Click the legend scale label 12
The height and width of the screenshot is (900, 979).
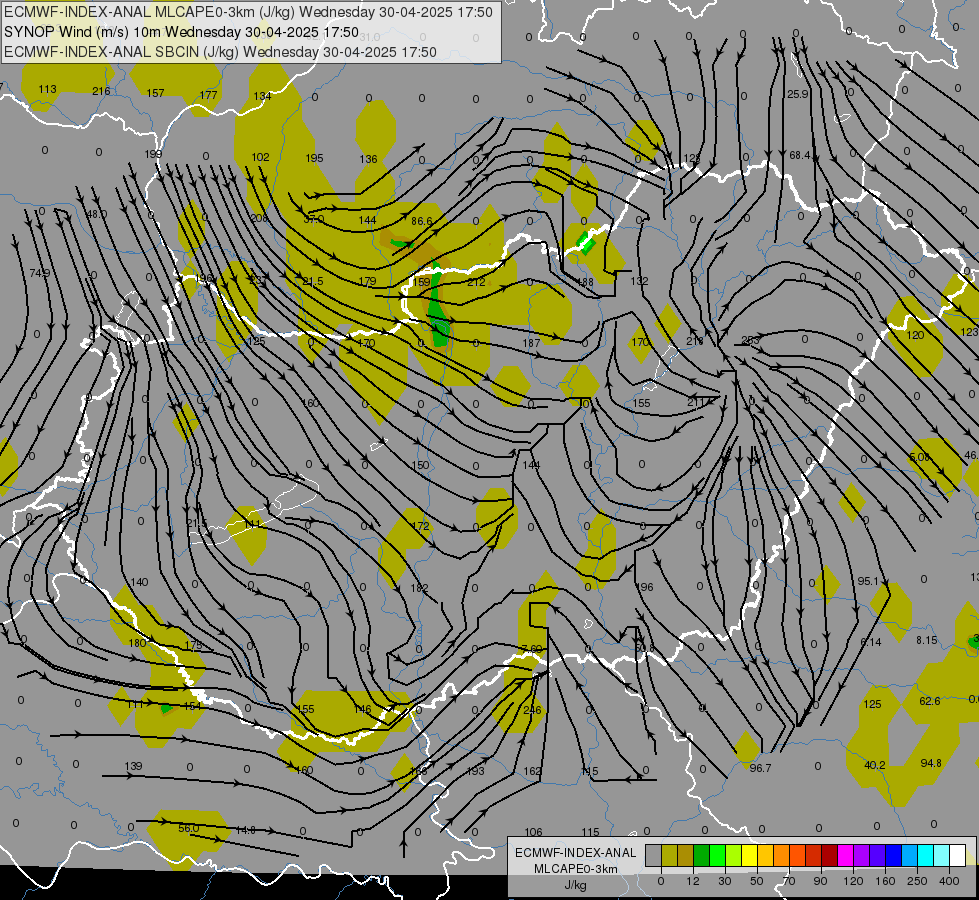692,881
